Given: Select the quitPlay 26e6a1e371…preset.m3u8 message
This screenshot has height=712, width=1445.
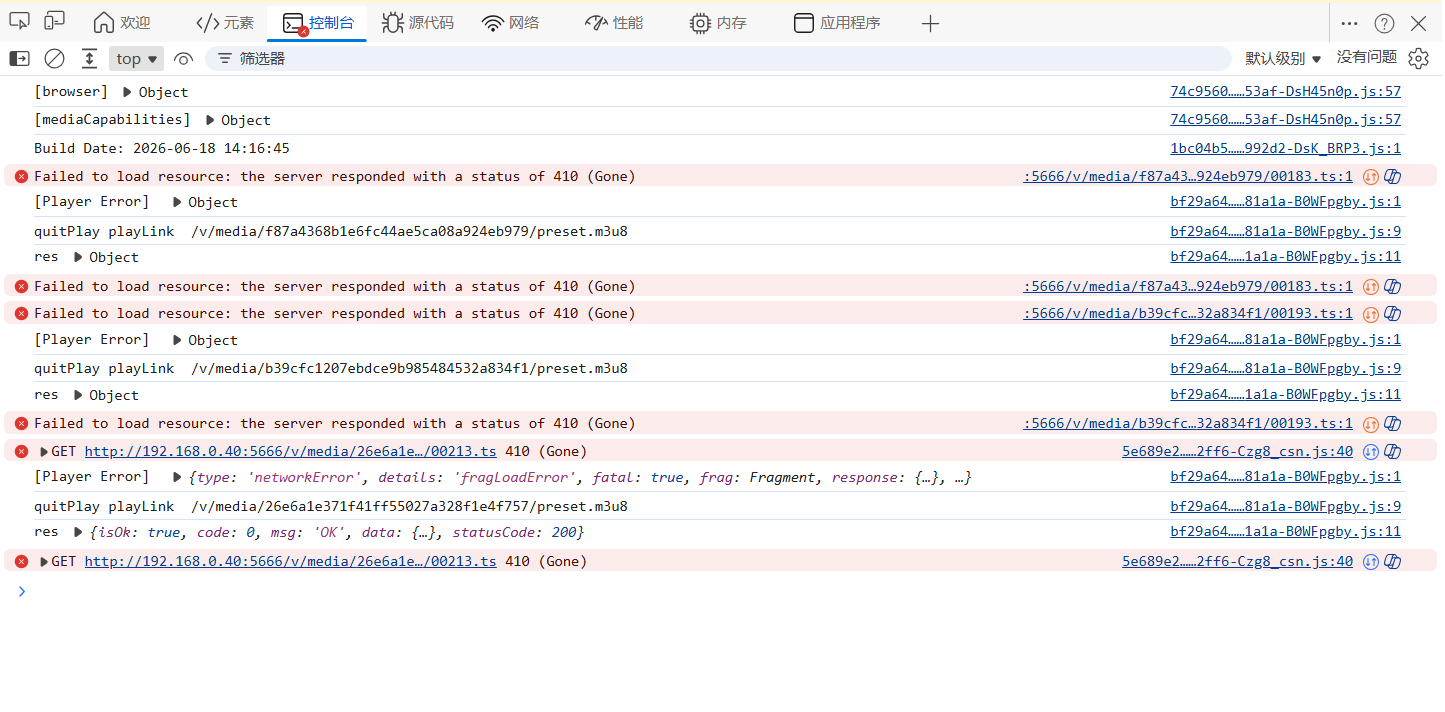Looking at the screenshot, I should [331, 506].
